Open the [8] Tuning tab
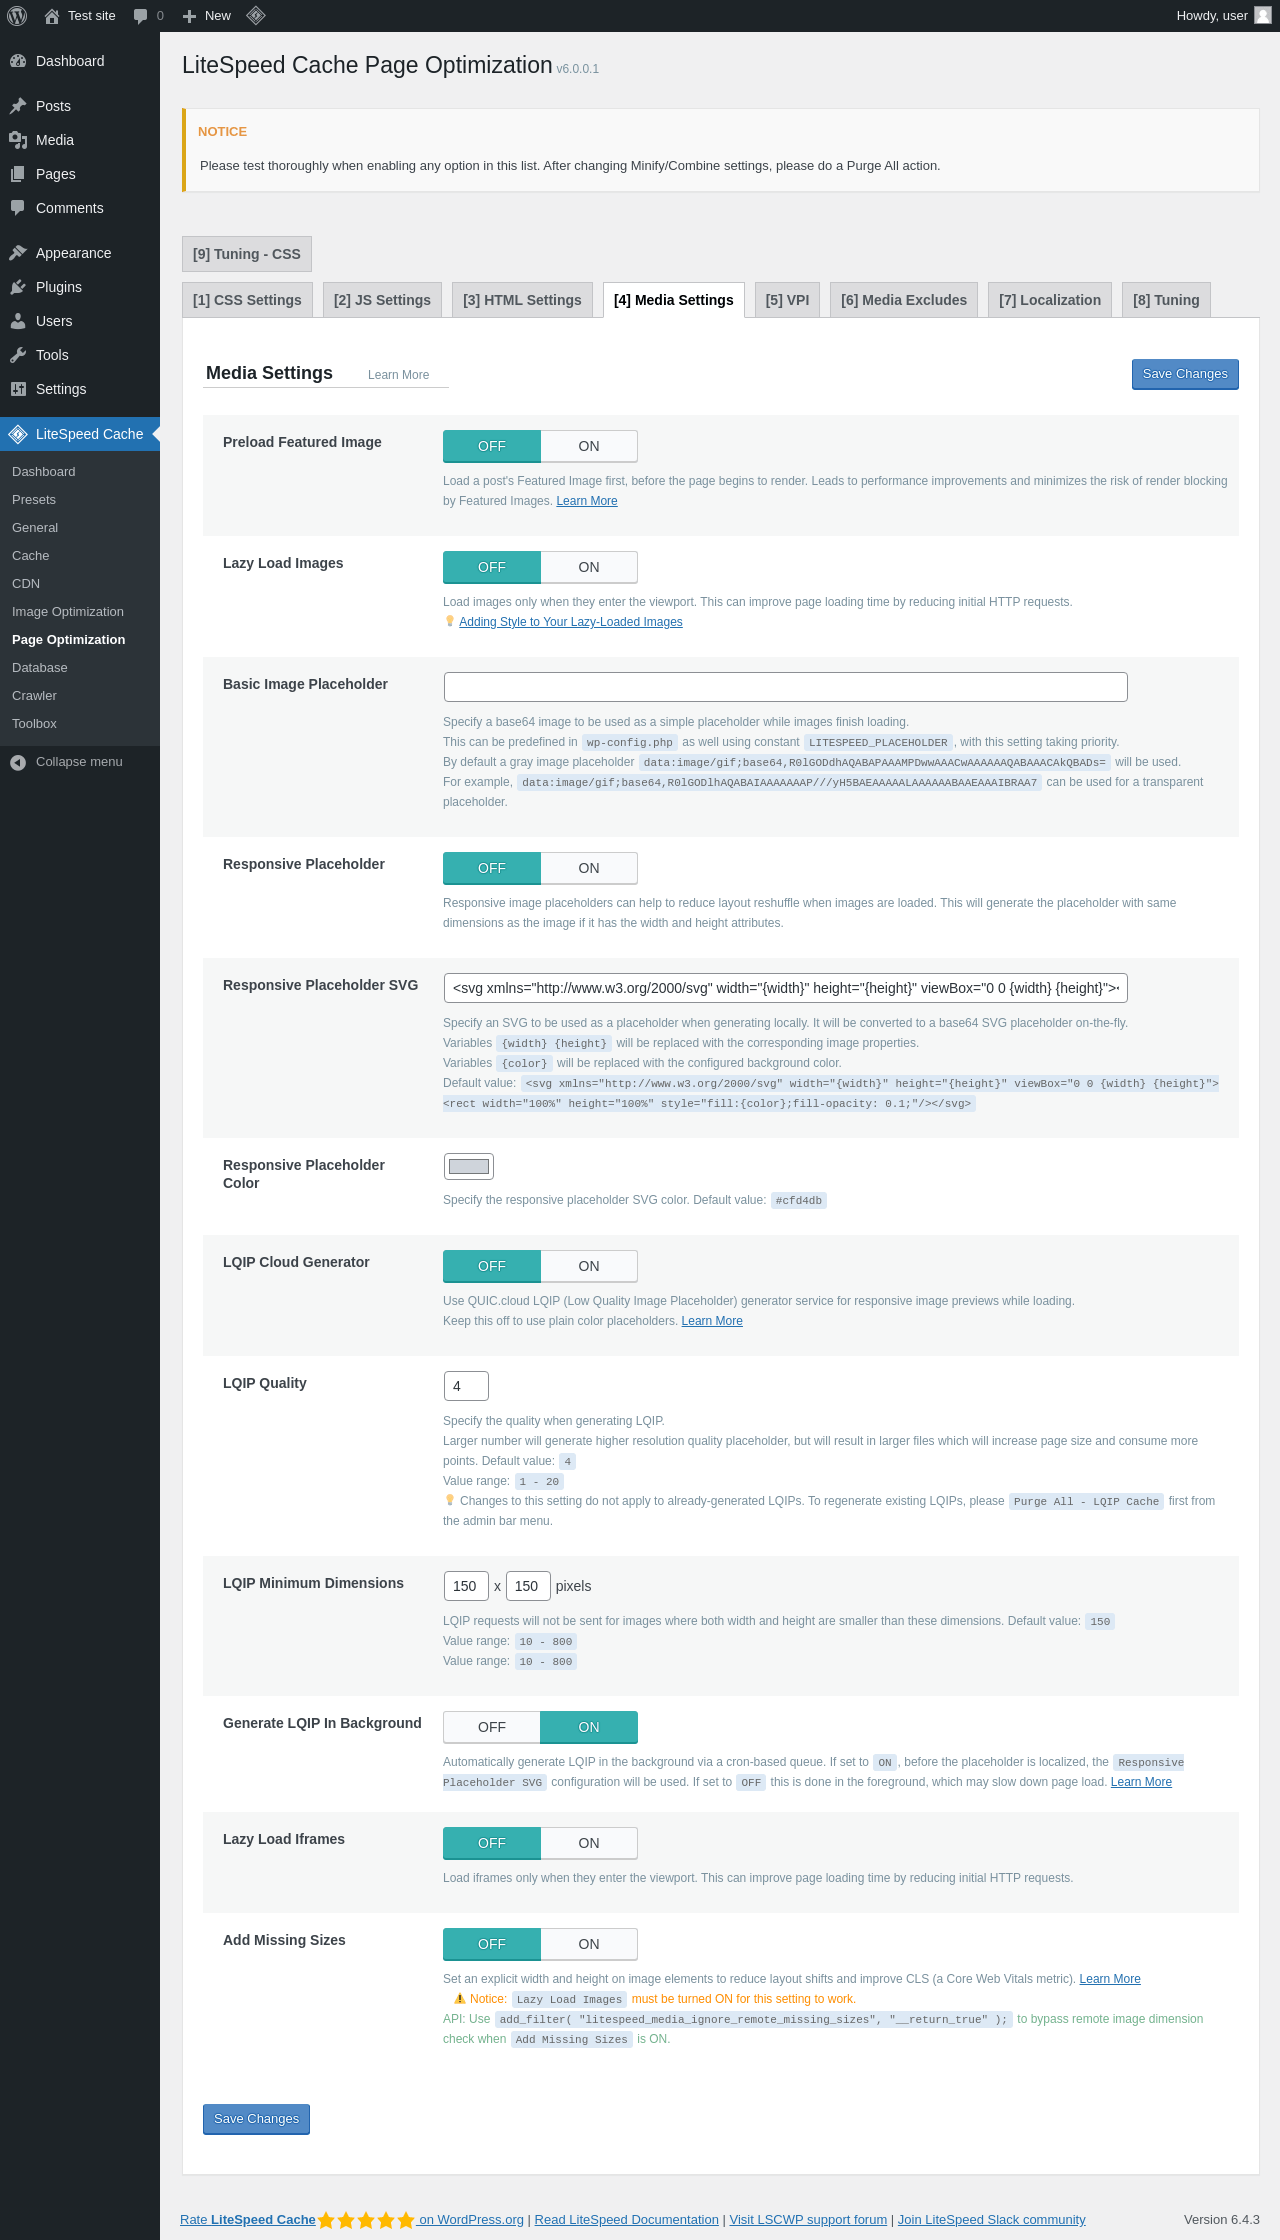 pyautogui.click(x=1166, y=300)
